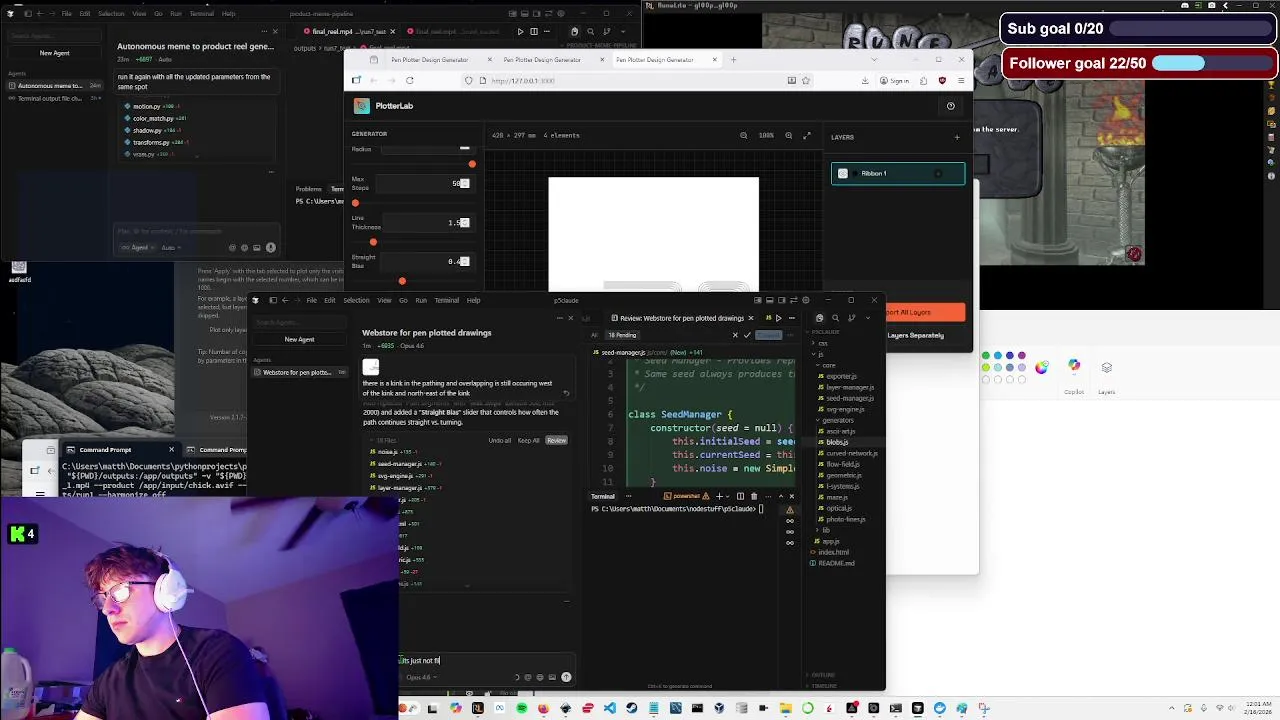Discard changes X in review toolbar
Viewport: 1280px width, 720px height.
coord(735,335)
